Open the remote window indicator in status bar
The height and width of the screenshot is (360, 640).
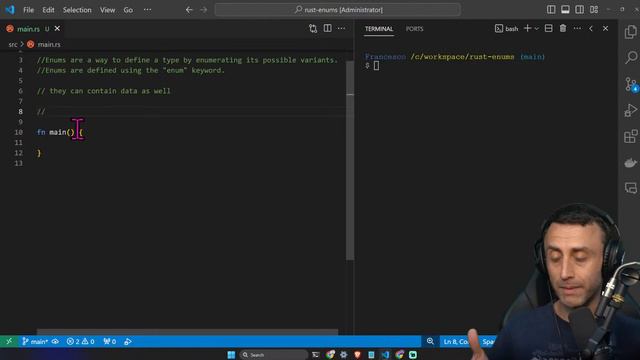9,341
